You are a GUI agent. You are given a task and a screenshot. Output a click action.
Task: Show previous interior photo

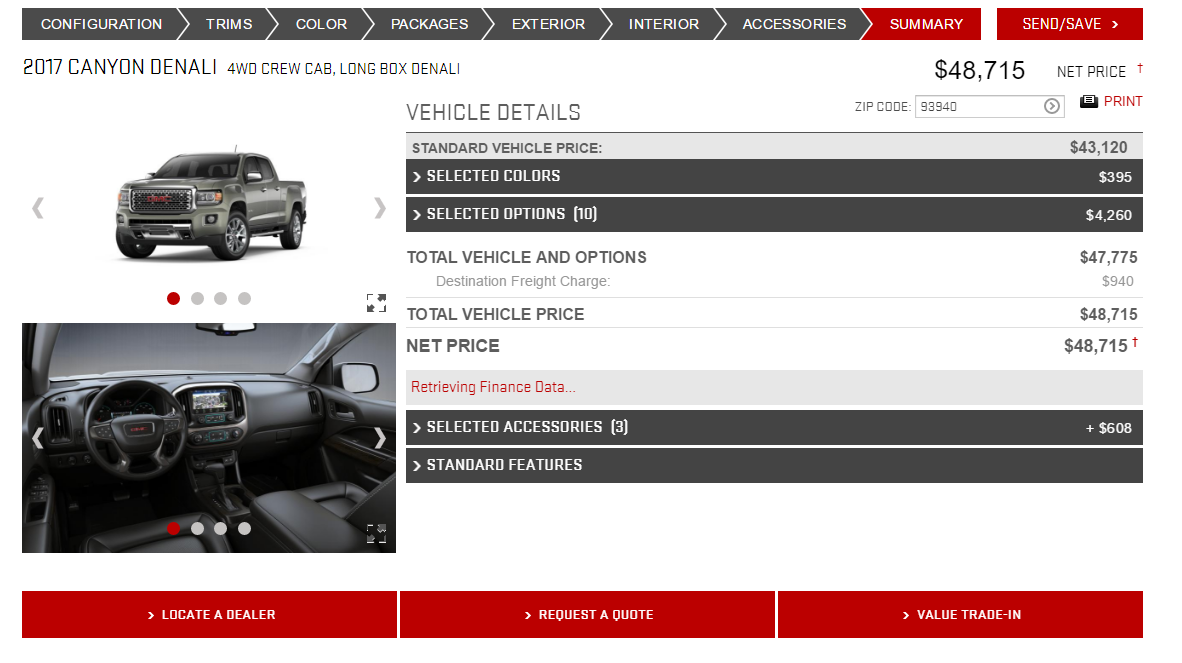click(38, 438)
